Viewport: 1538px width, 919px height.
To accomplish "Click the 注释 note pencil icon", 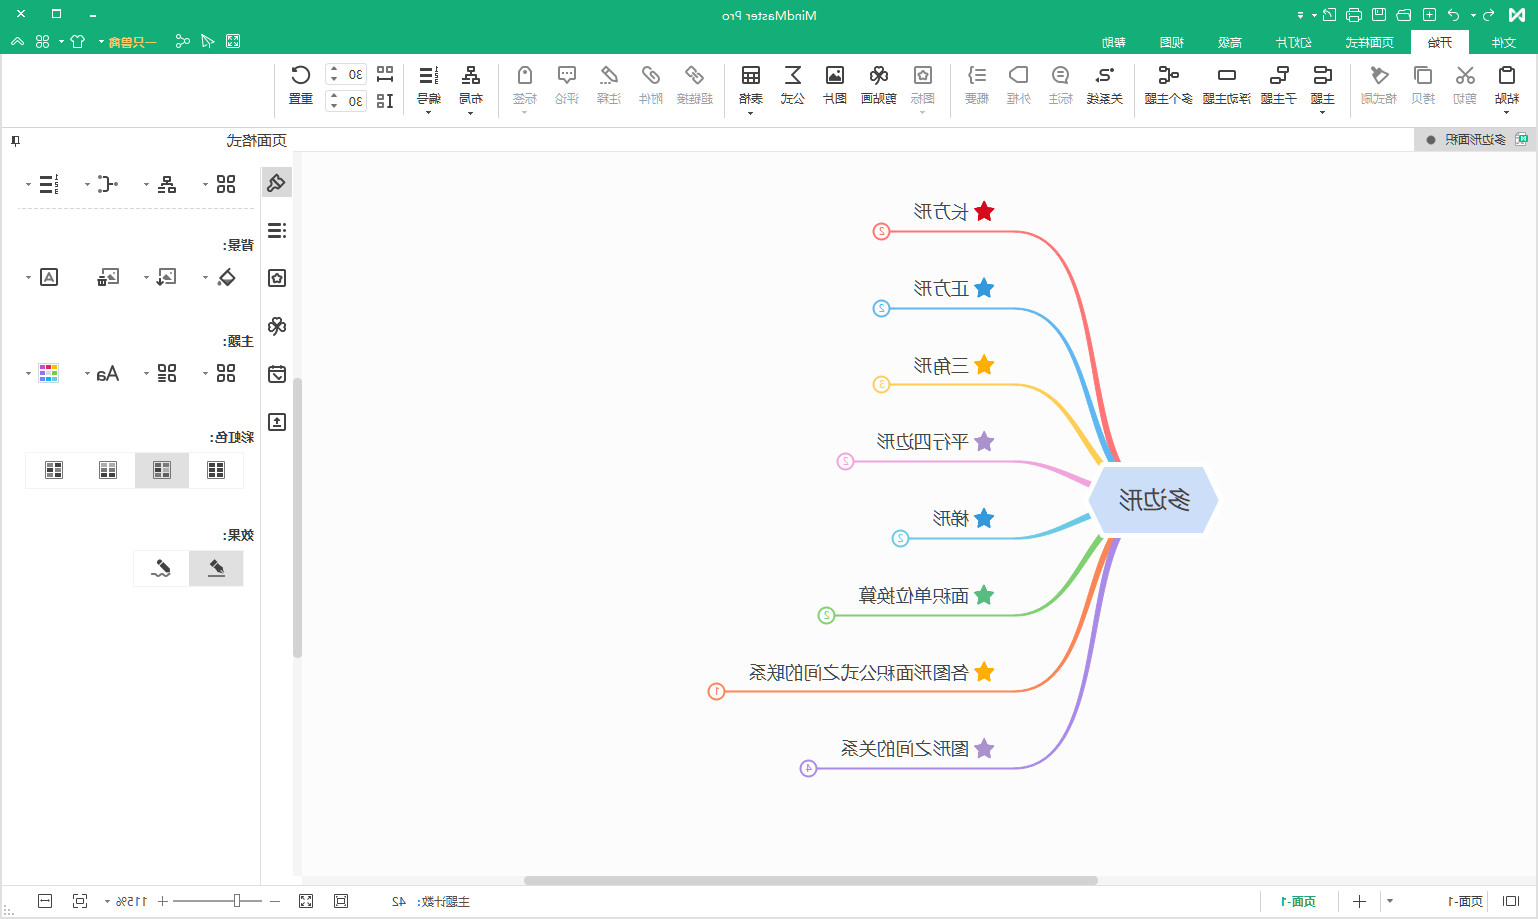I will click(x=609, y=76).
